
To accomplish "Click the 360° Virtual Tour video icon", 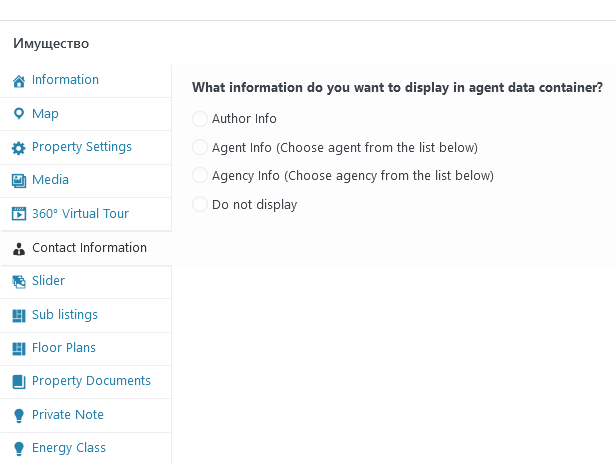I will point(18,214).
